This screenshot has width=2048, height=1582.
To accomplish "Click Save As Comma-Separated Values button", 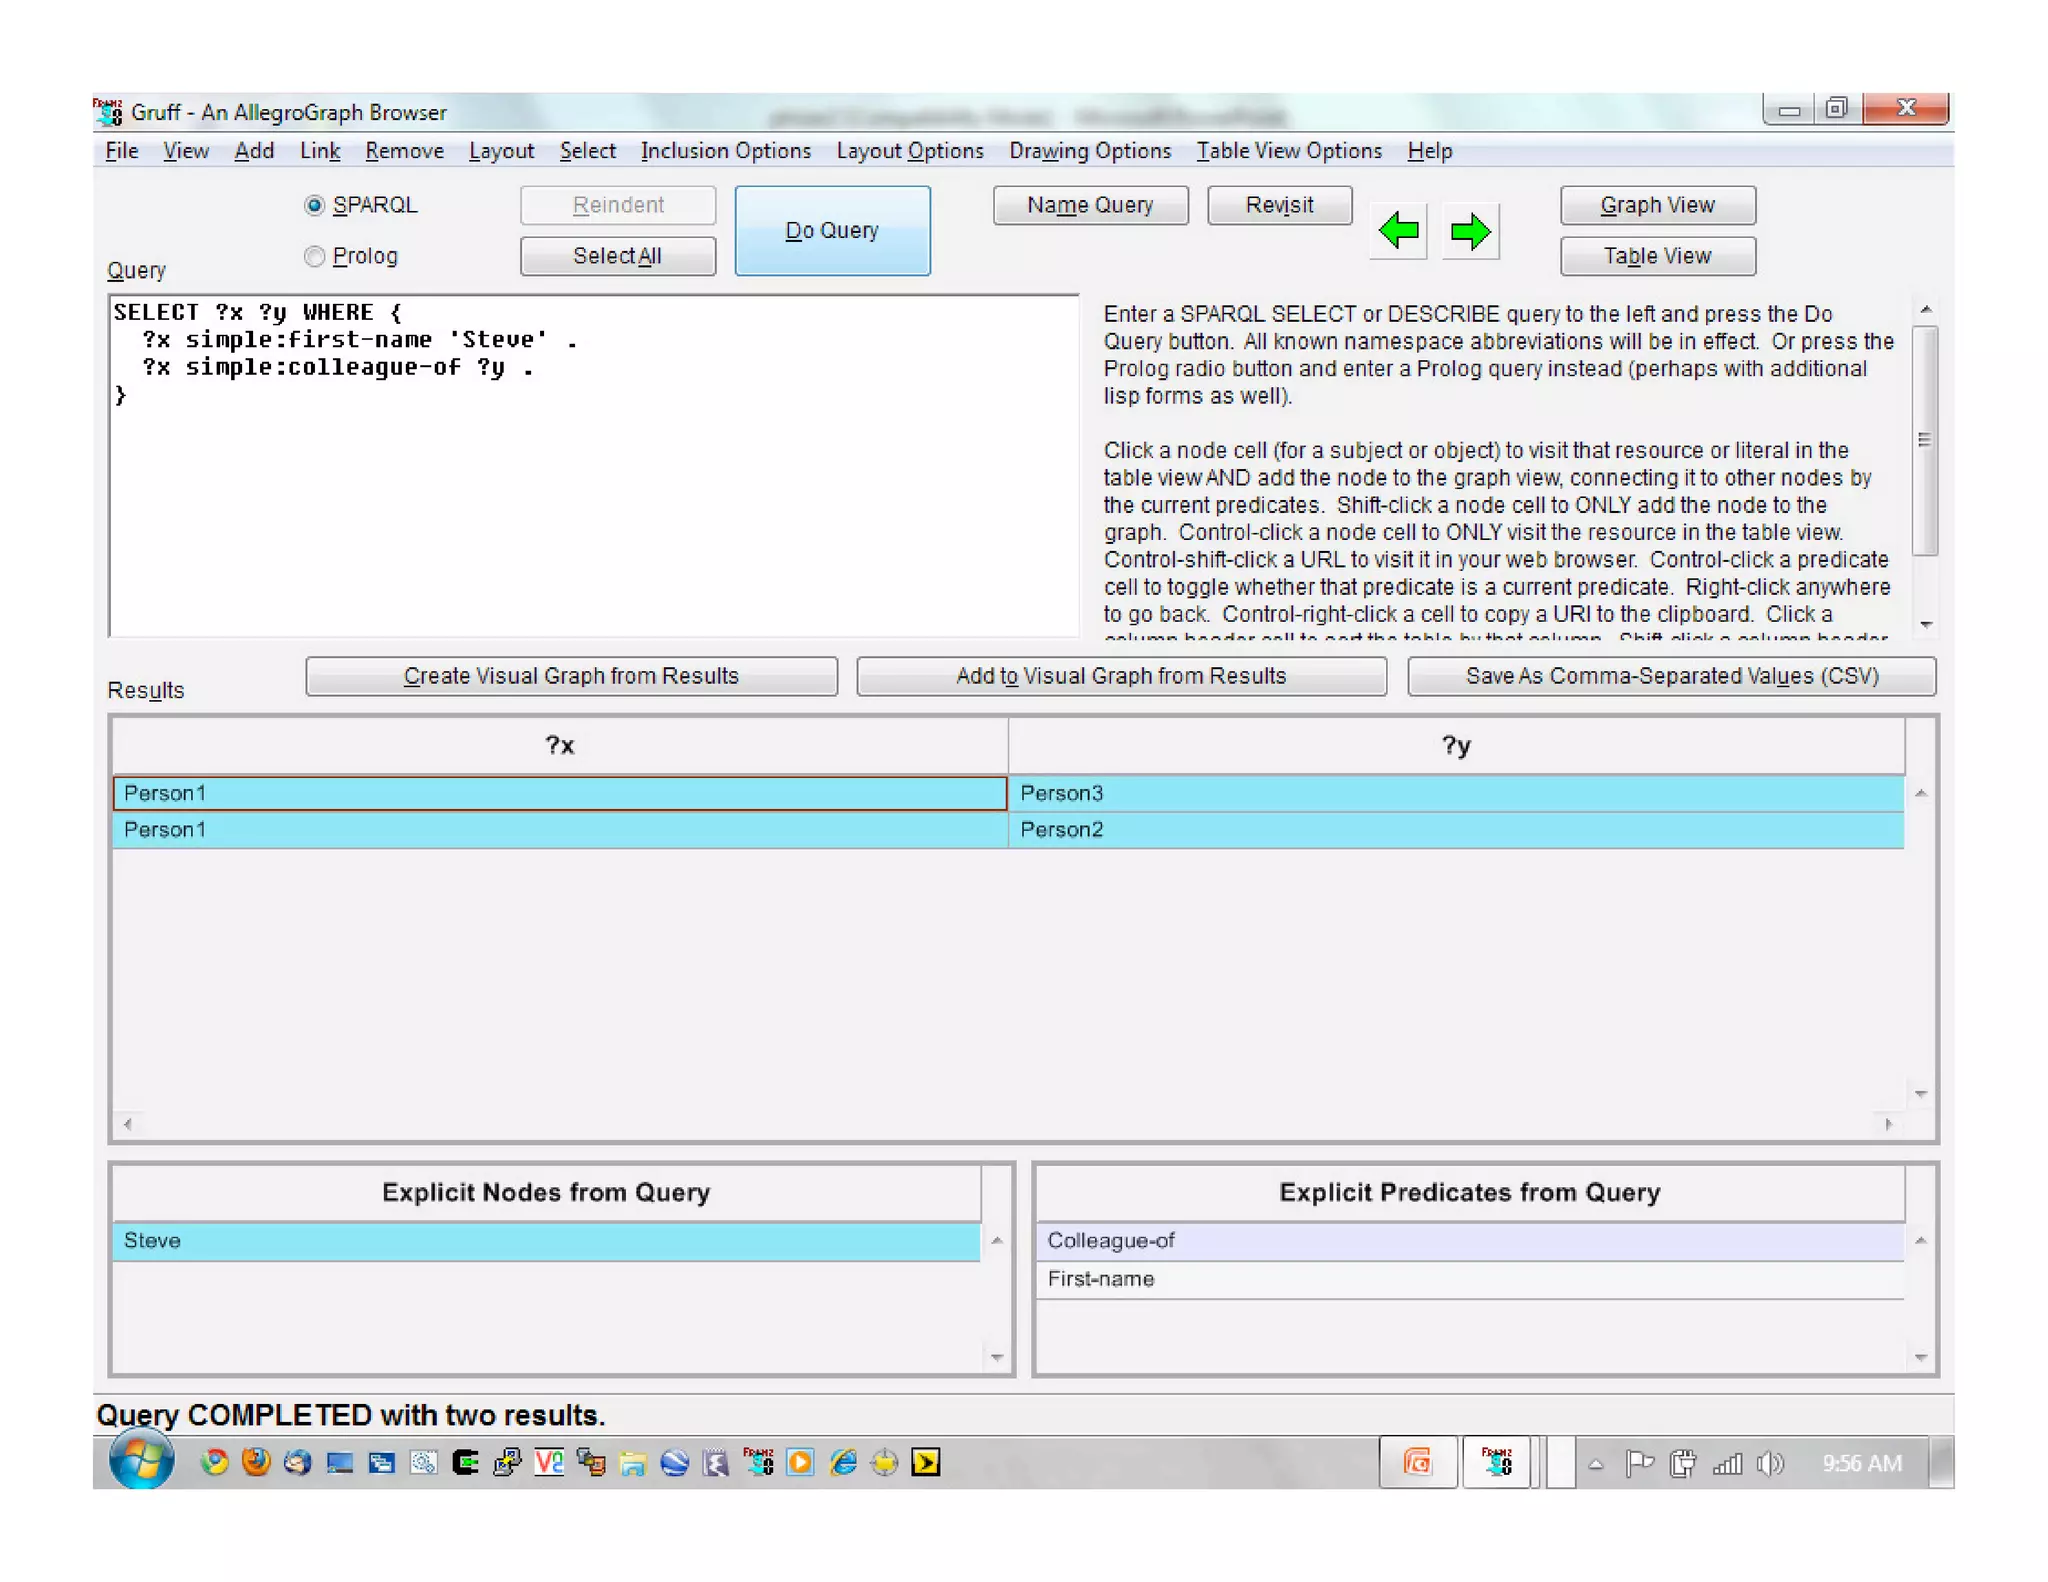I will (x=1670, y=676).
